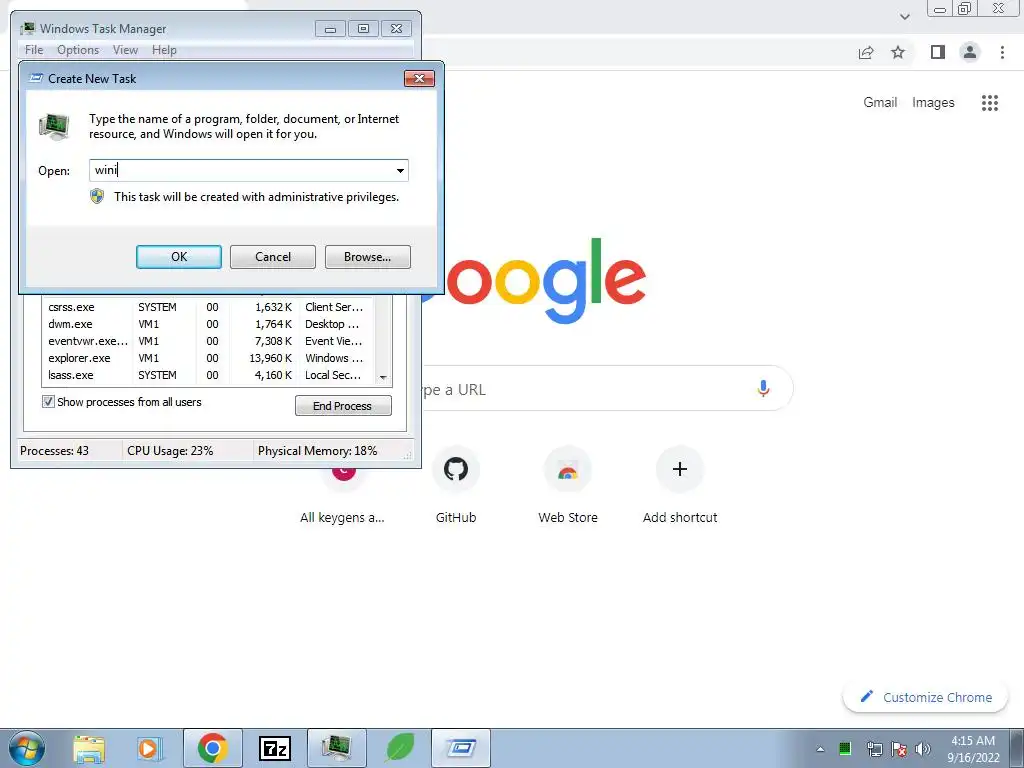1024x768 pixels.
Task: Select the dwm.exe process row
Action: click(x=209, y=324)
